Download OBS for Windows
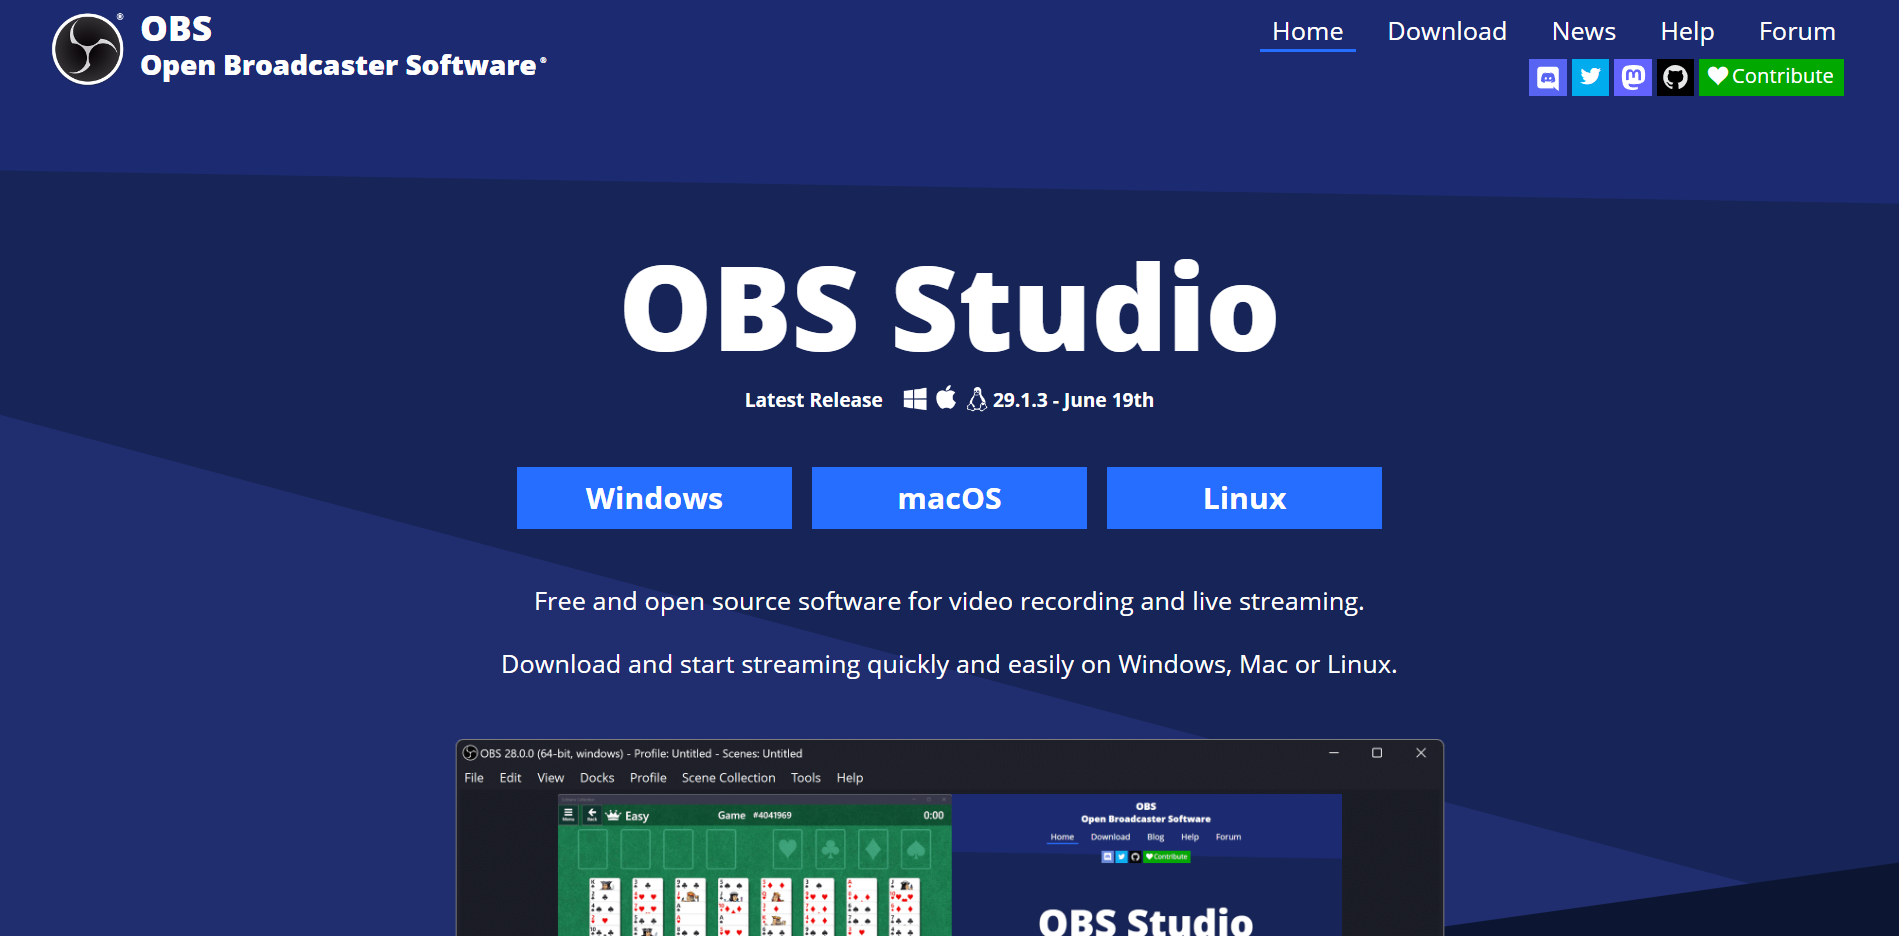The image size is (1899, 936). coord(654,498)
